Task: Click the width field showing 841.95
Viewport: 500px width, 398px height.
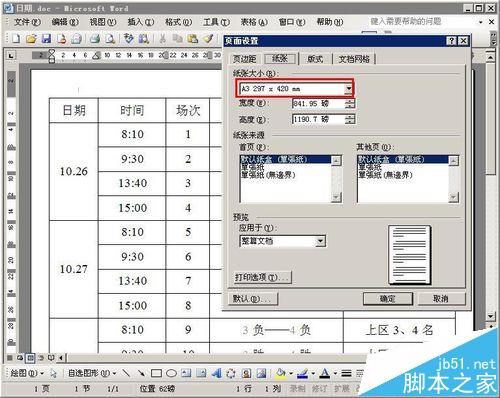Action: (x=319, y=104)
